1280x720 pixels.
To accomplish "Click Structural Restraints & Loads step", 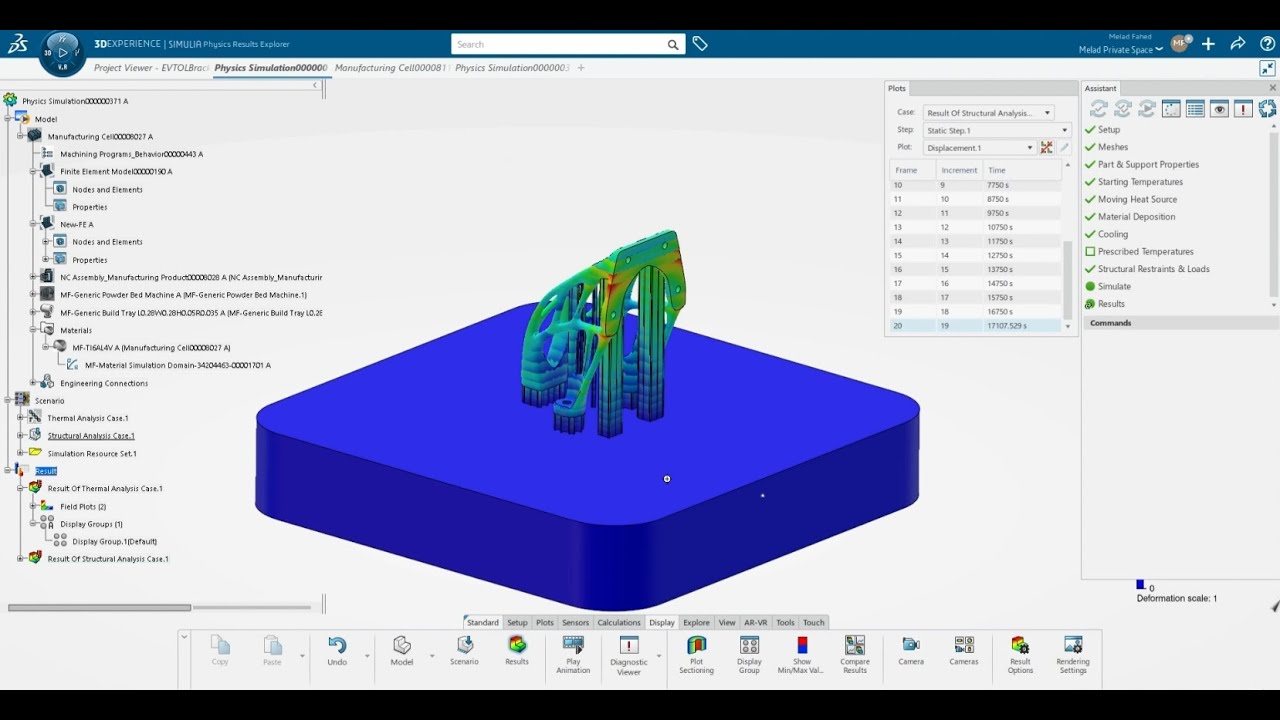I will tap(1153, 269).
